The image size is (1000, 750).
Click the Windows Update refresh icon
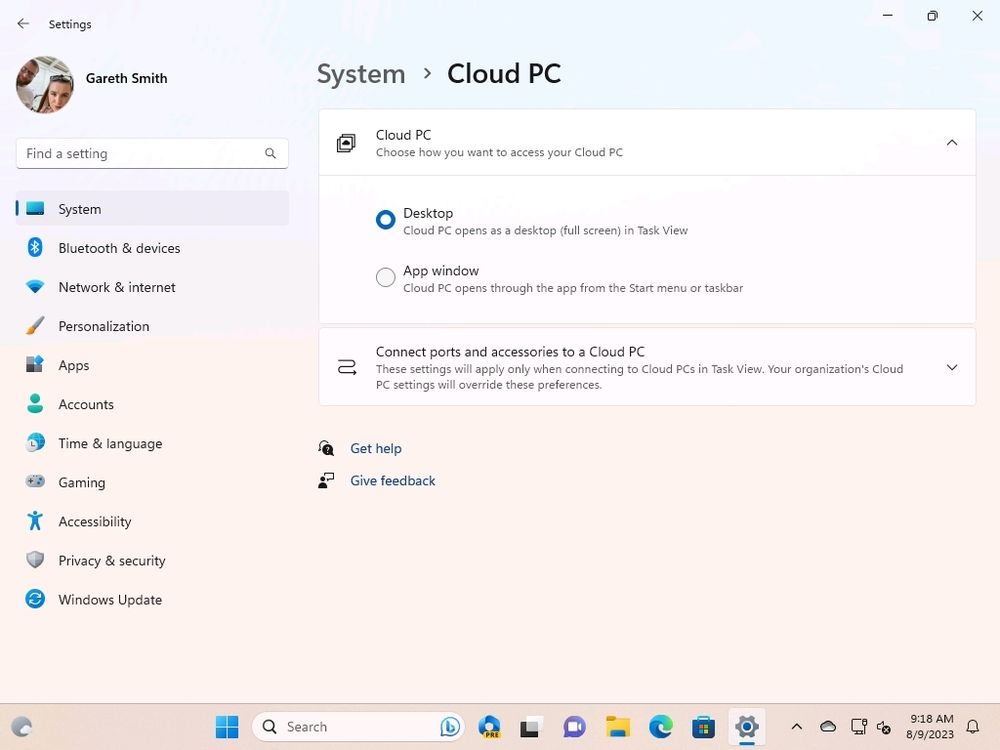(x=35, y=599)
